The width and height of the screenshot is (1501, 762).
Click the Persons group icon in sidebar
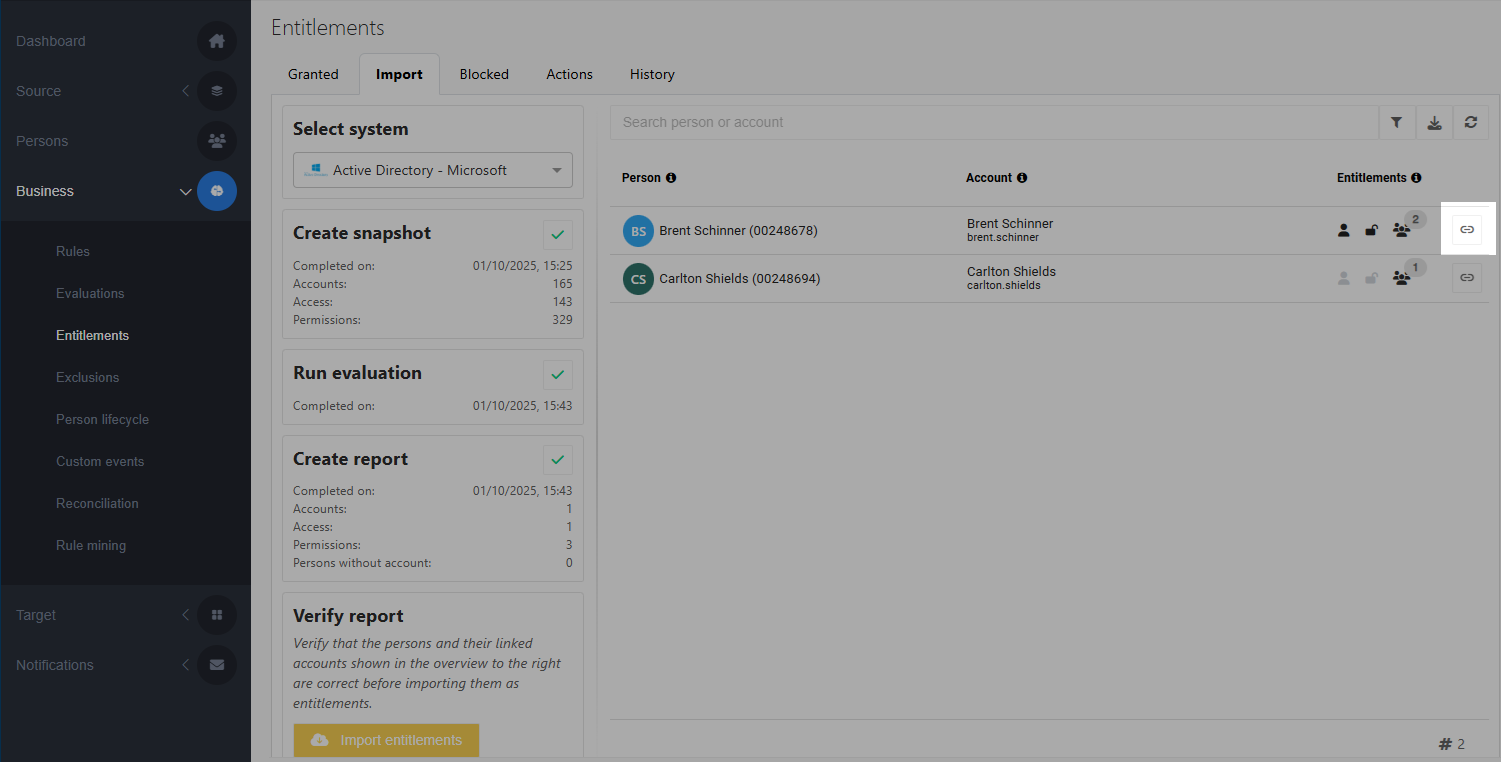coord(217,141)
